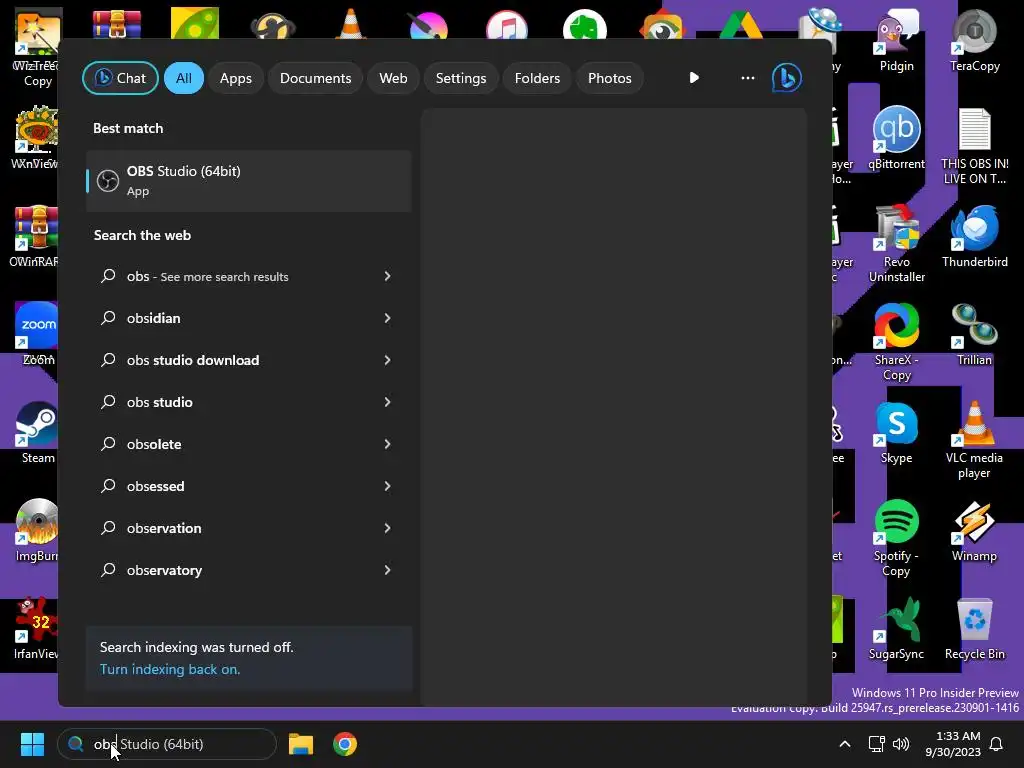Switch to the Web filter tab
Image resolution: width=1024 pixels, height=768 pixels.
[x=393, y=78]
